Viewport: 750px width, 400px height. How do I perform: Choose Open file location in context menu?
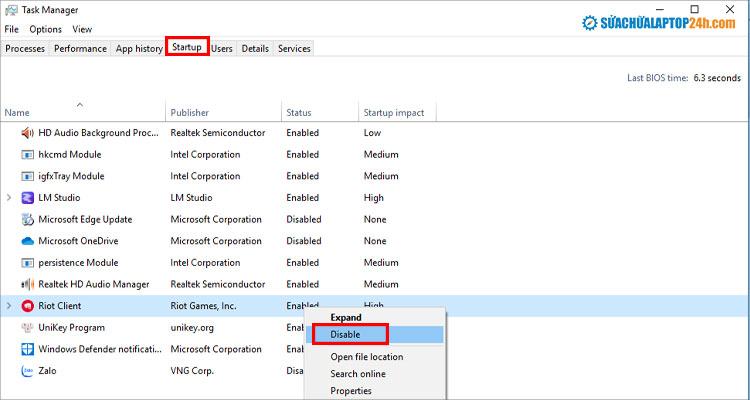367,357
